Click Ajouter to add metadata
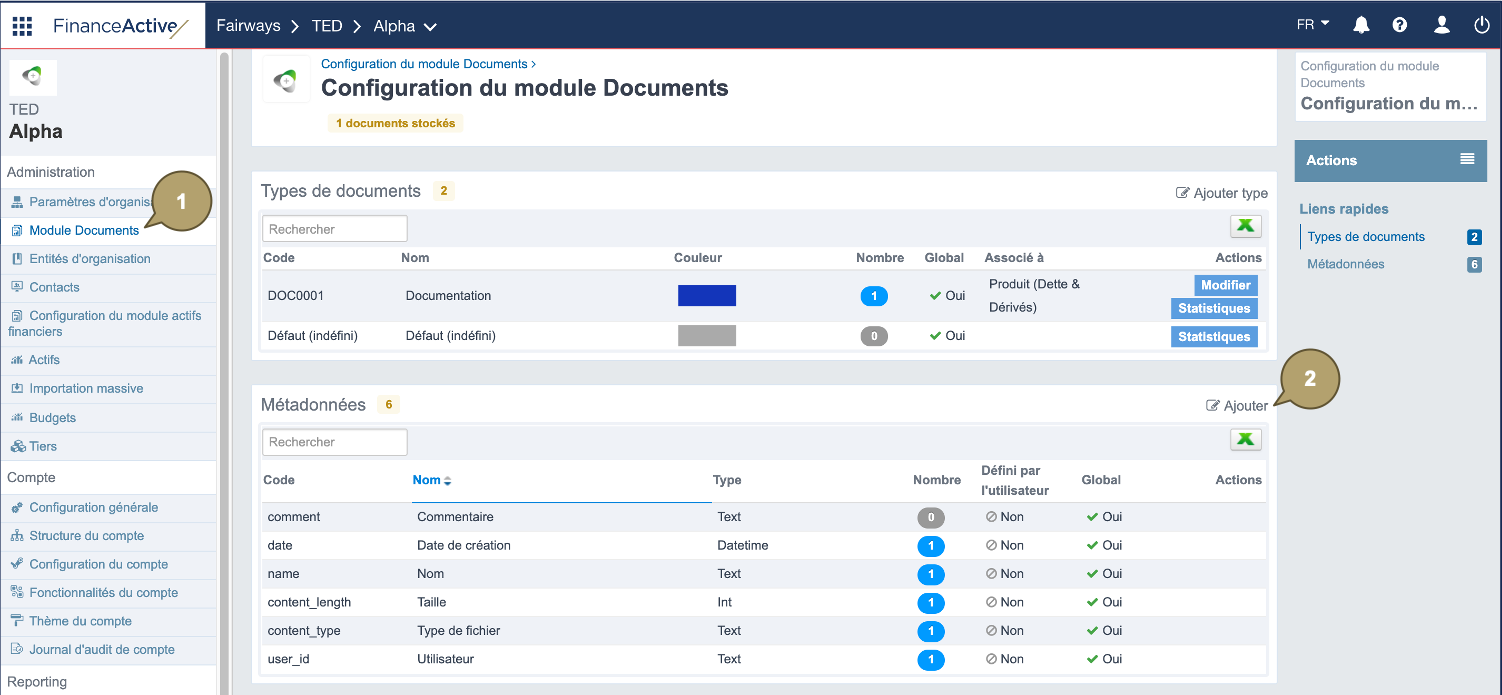1502x695 pixels. [x=1237, y=406]
